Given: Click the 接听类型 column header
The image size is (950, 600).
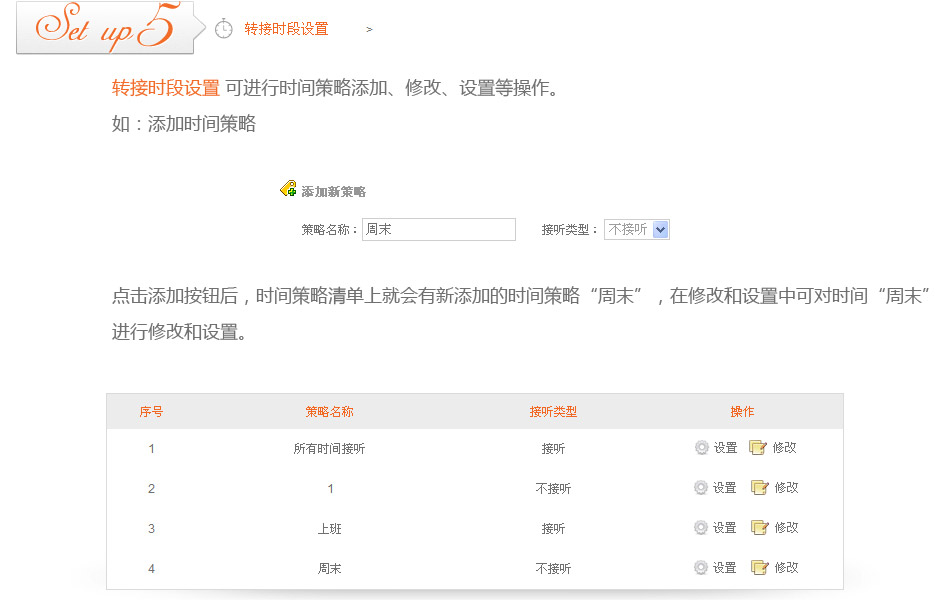Looking at the screenshot, I should coord(553,411).
